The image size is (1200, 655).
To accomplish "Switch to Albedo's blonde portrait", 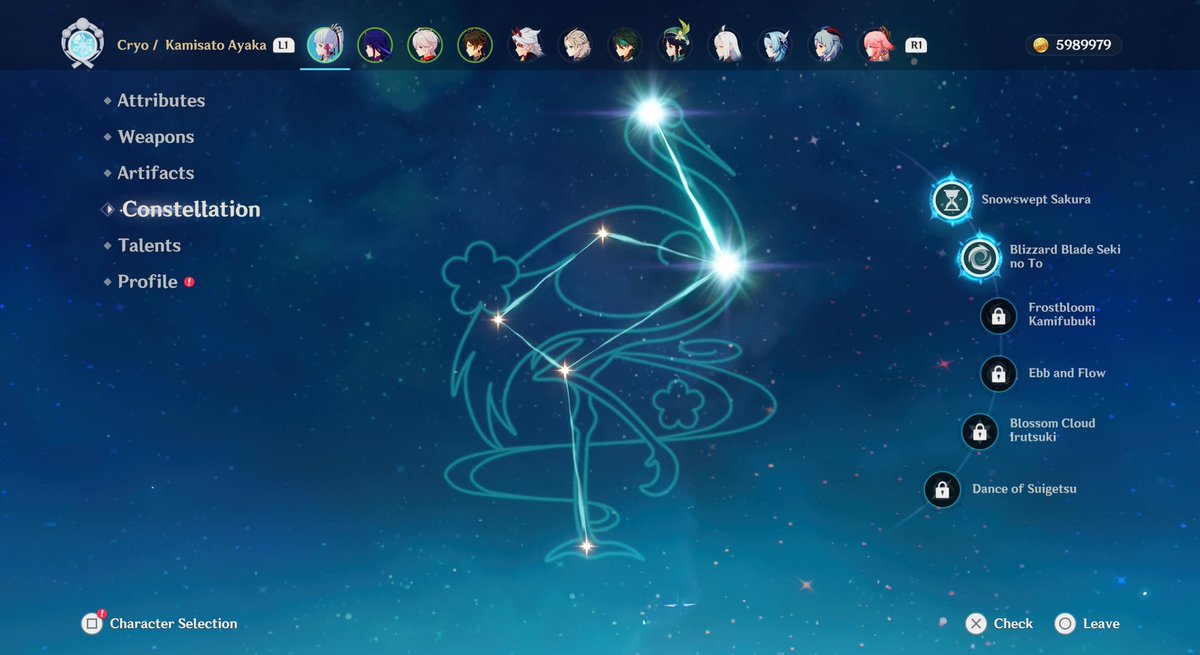I will (x=576, y=45).
